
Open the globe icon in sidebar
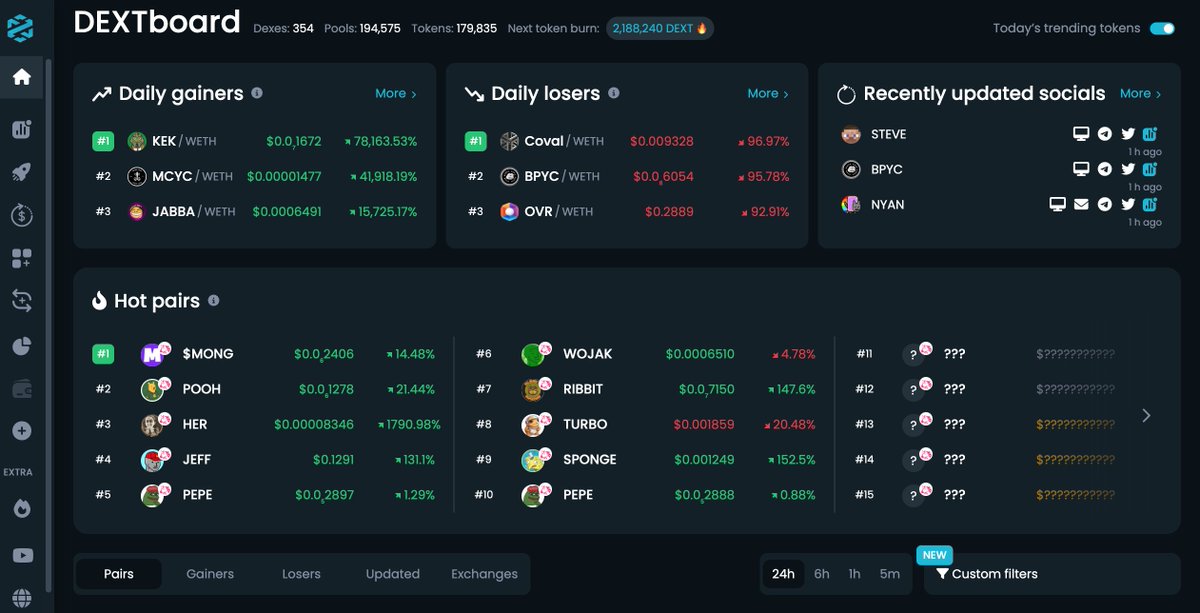click(x=21, y=598)
